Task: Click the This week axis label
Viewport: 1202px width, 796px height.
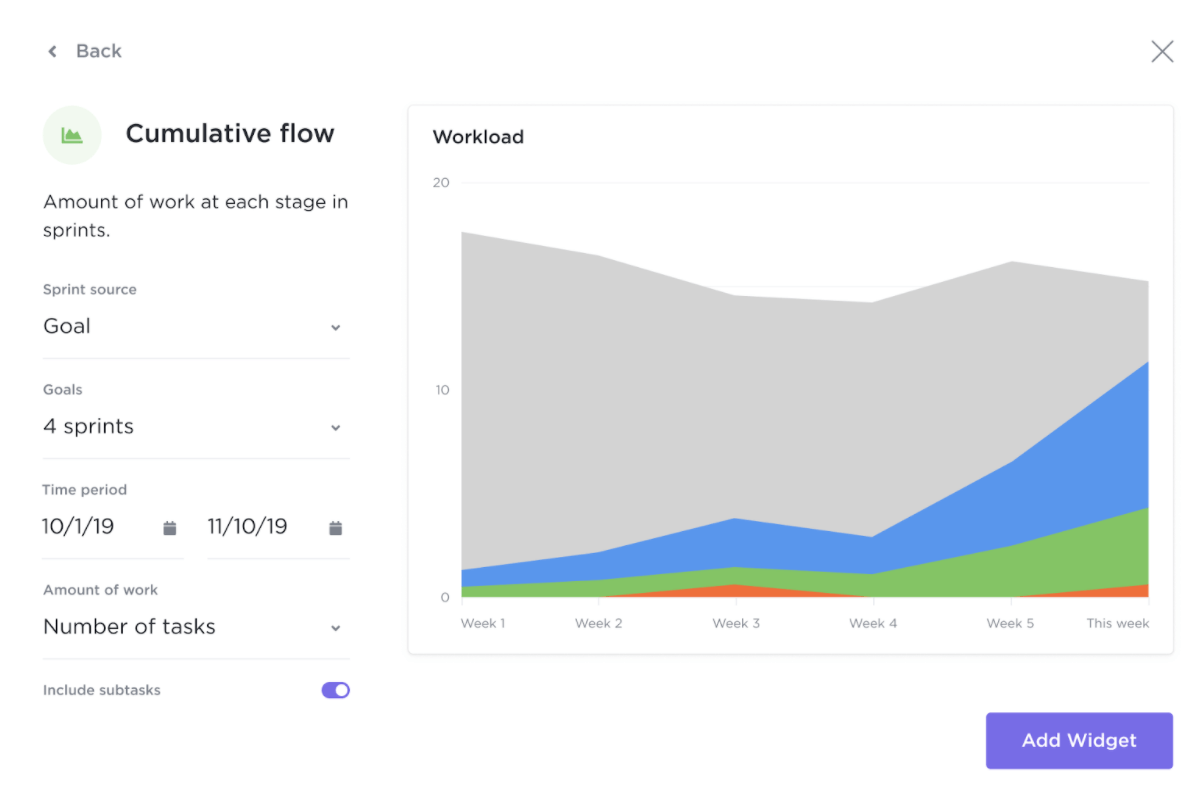Action: point(1118,623)
